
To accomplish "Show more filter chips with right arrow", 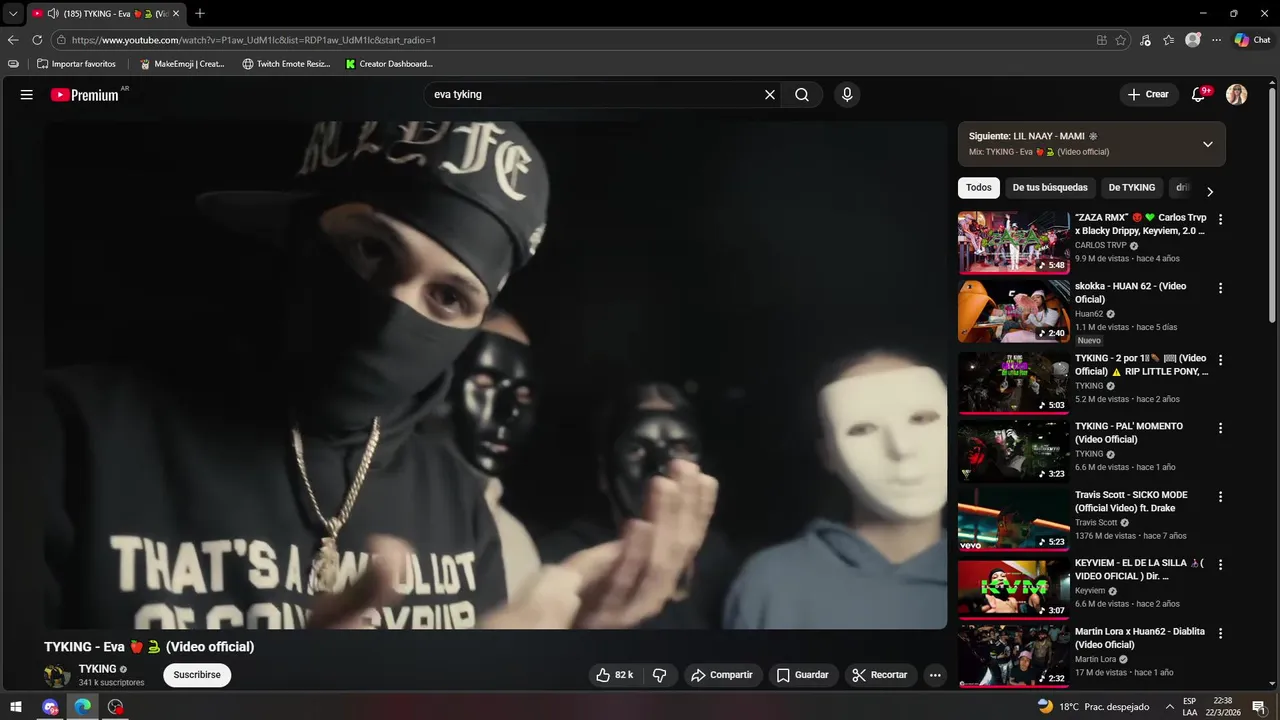I will coord(1210,191).
